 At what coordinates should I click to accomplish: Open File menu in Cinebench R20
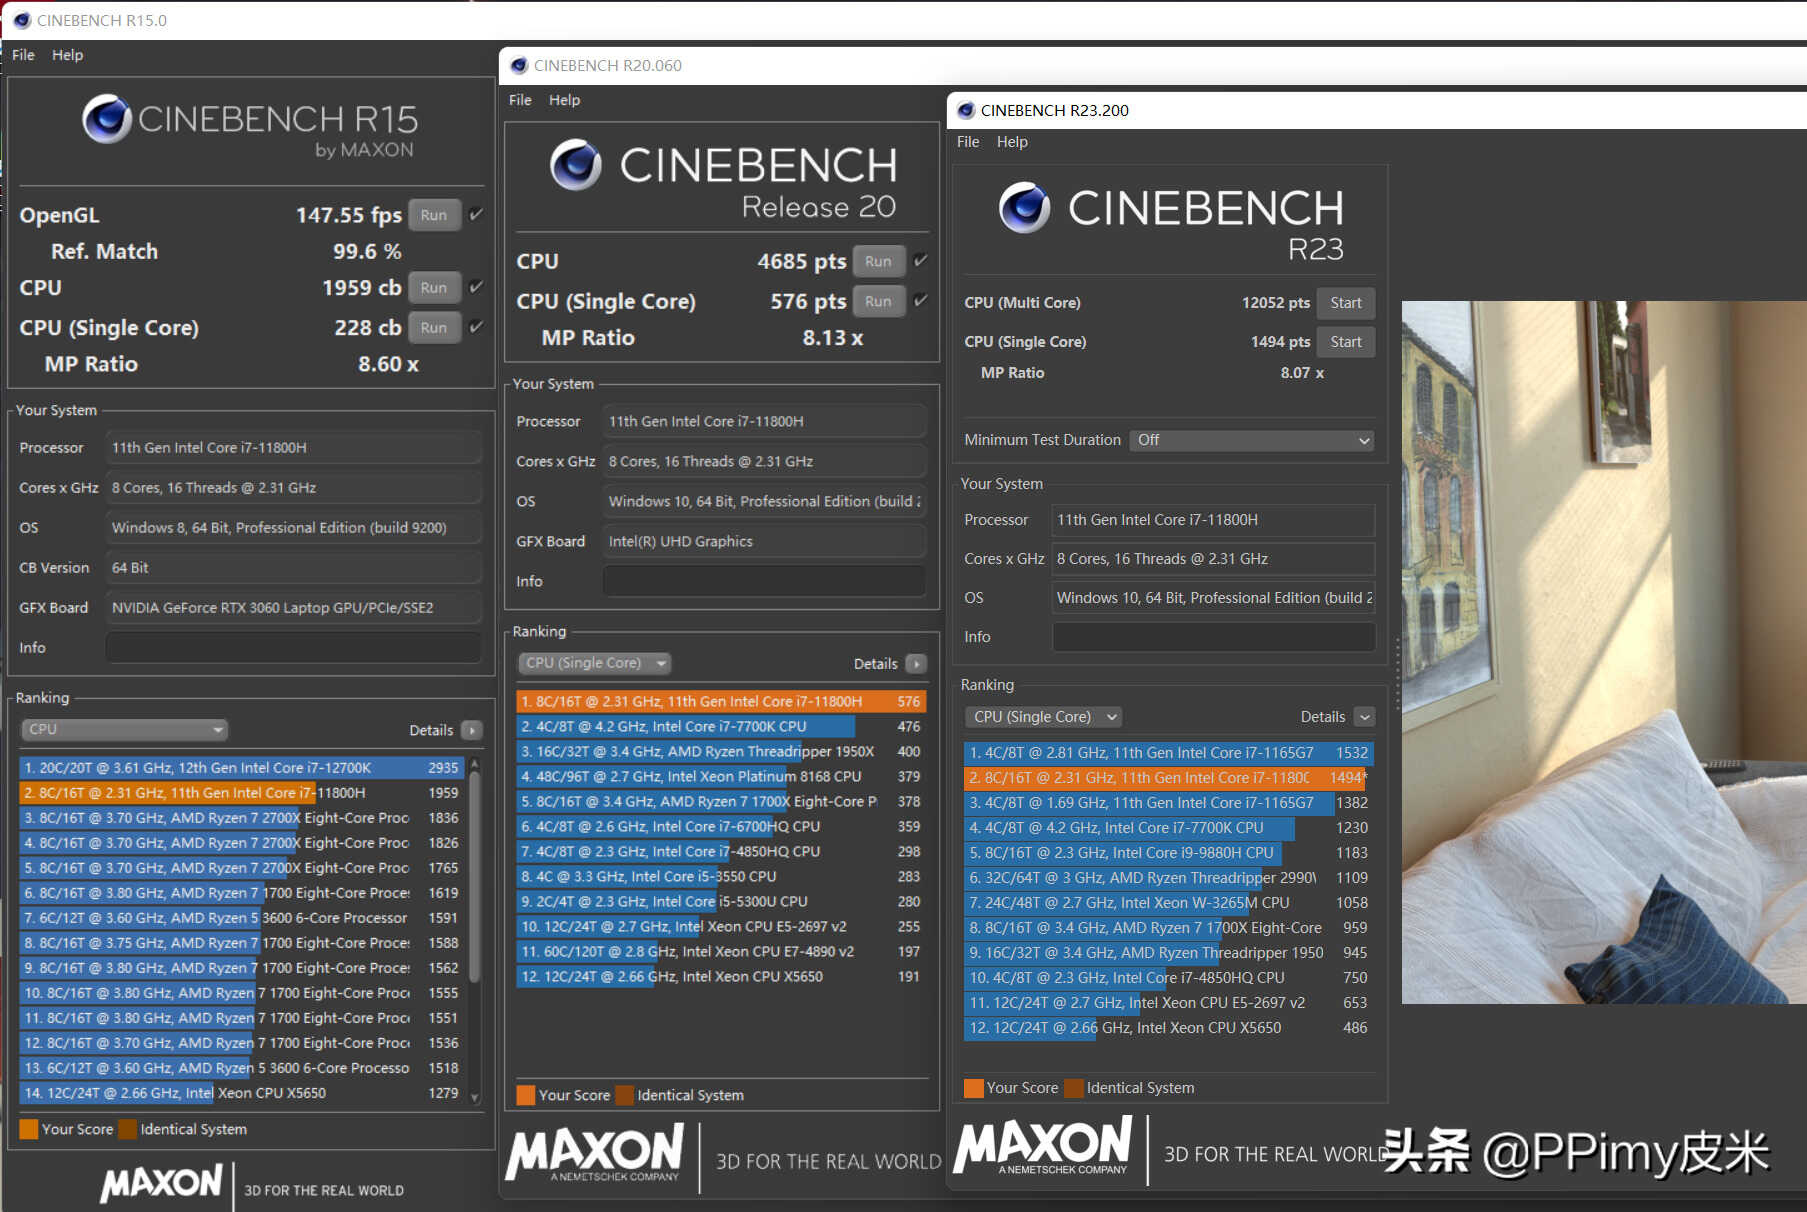(x=520, y=100)
